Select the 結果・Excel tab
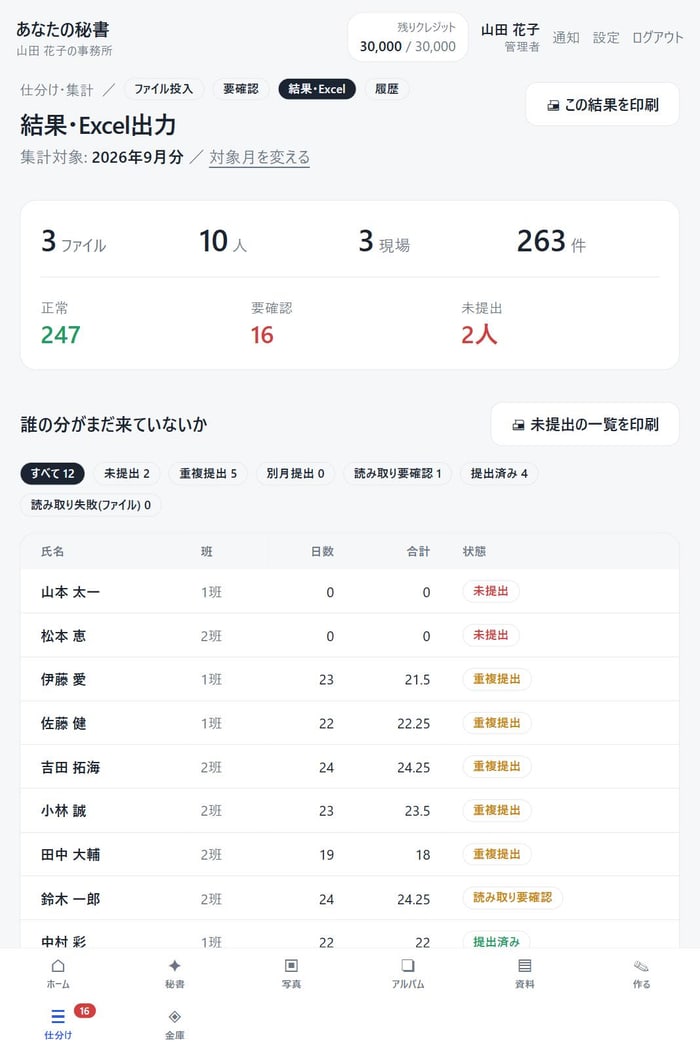The image size is (700, 1050). point(317,89)
